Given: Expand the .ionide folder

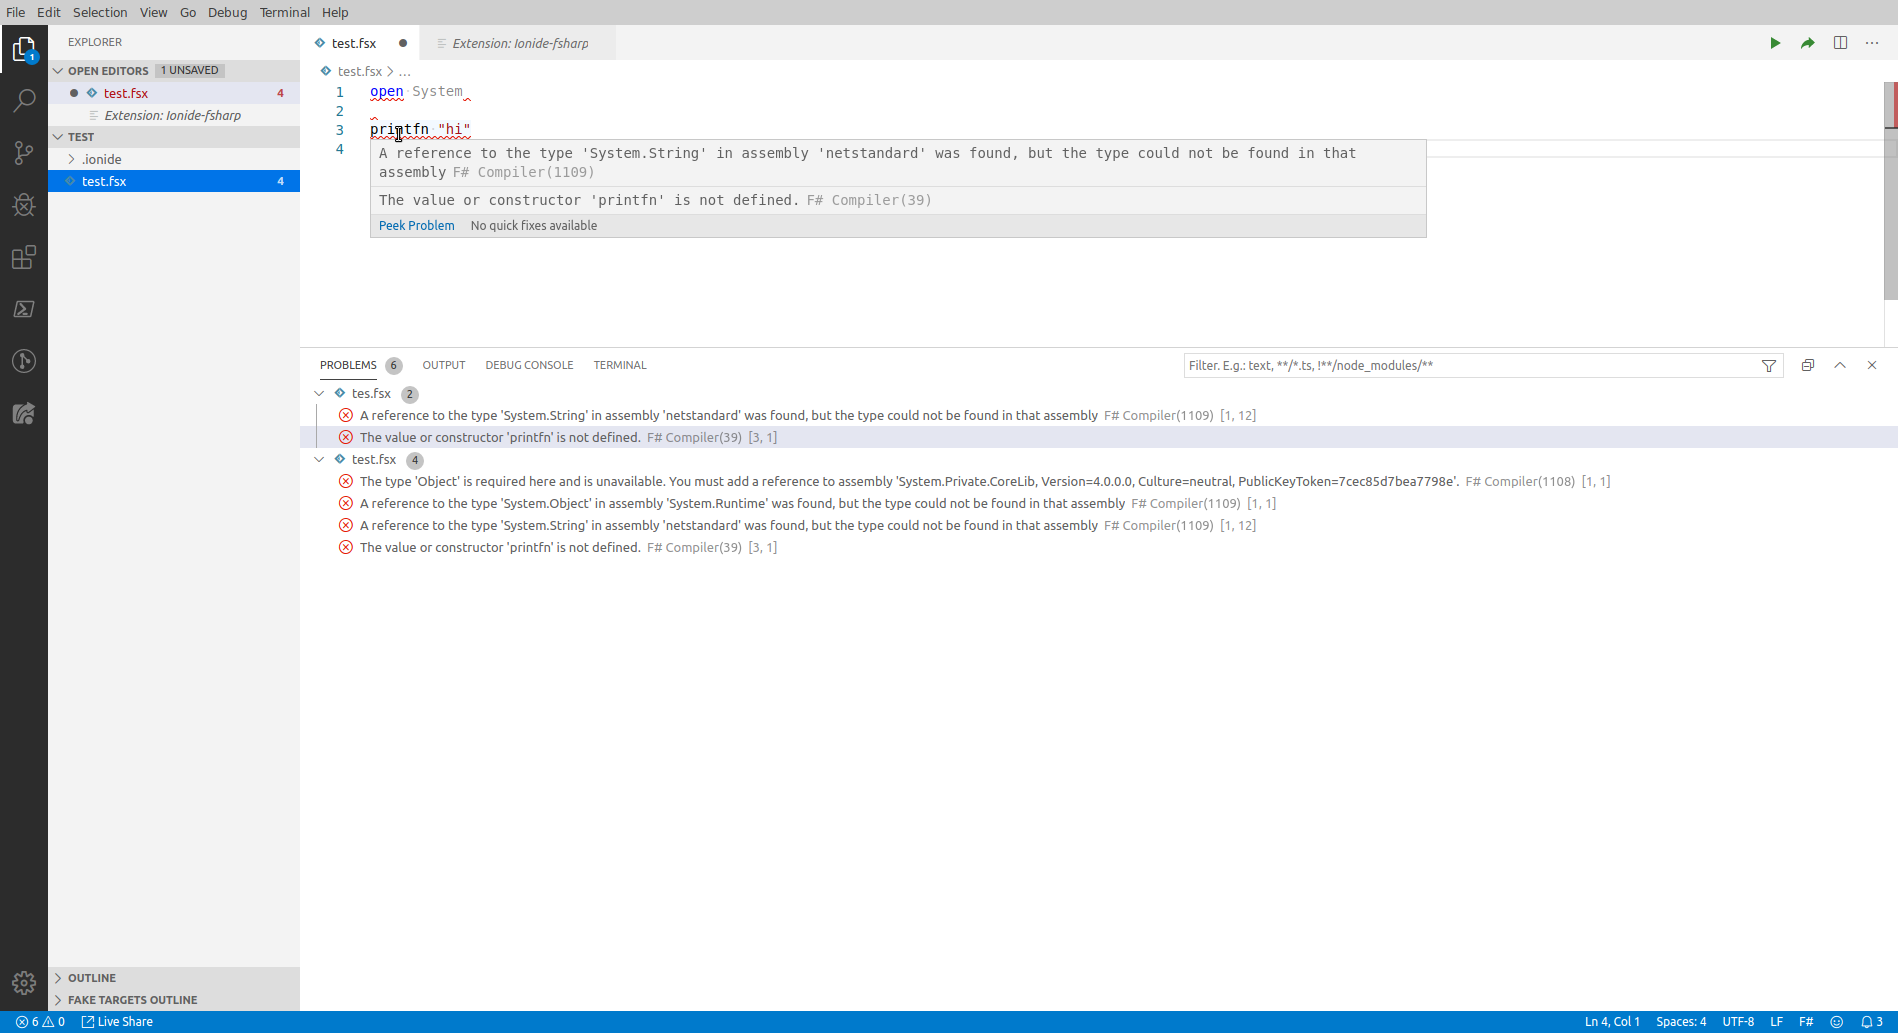Looking at the screenshot, I should pyautogui.click(x=72, y=159).
